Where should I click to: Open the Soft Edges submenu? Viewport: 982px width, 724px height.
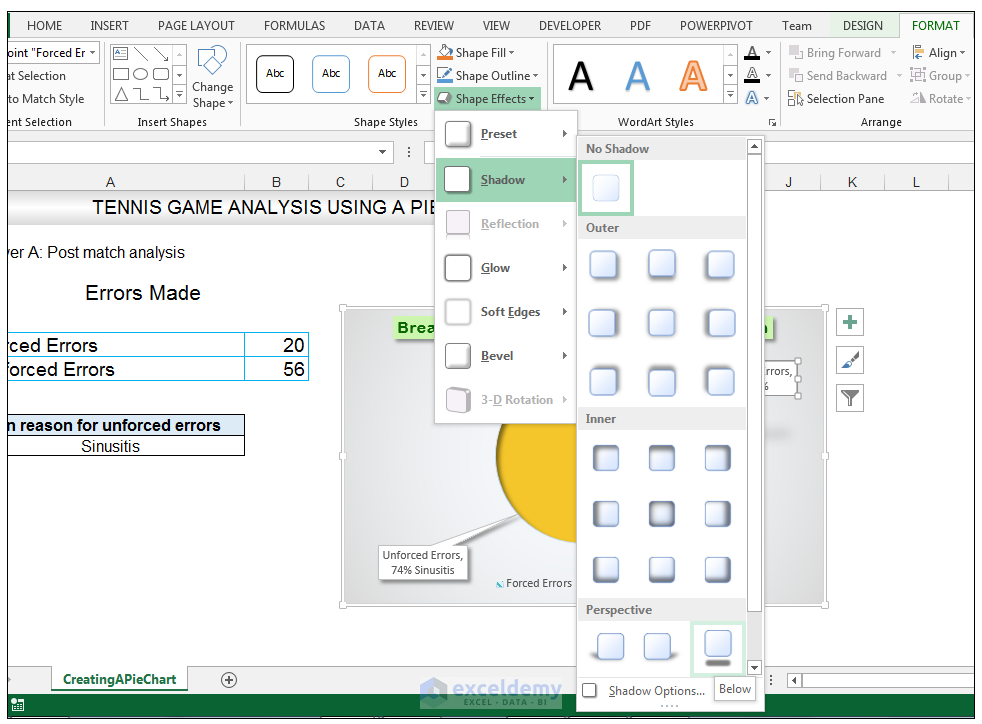pos(506,312)
